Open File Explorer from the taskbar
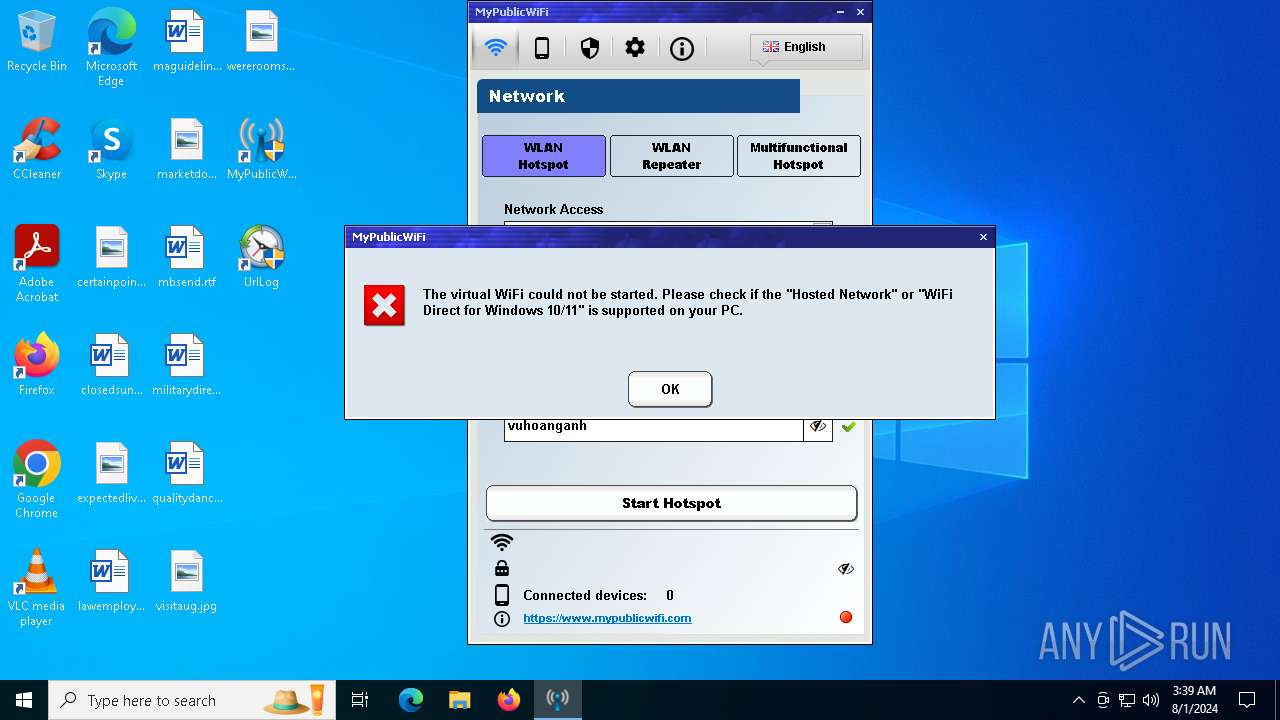Viewport: 1280px width, 720px height. (460, 700)
